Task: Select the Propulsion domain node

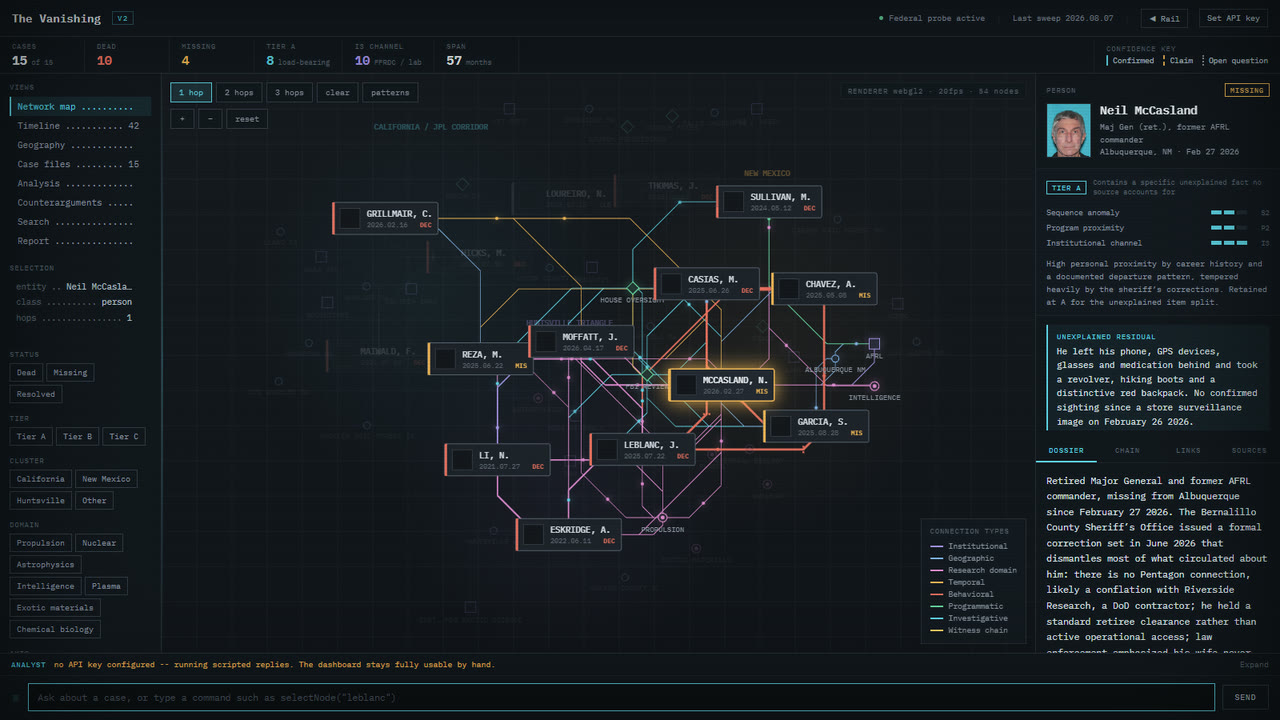Action: (x=661, y=517)
